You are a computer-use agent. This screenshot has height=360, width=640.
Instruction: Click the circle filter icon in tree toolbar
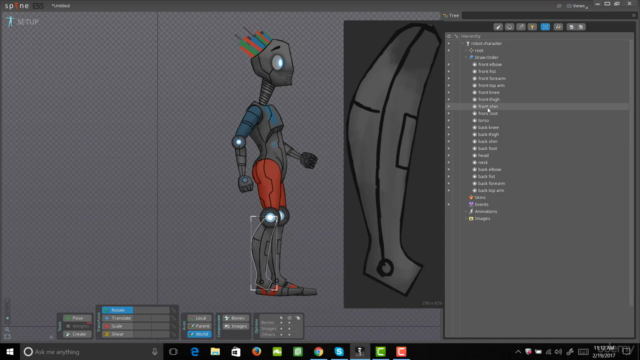[x=509, y=27]
